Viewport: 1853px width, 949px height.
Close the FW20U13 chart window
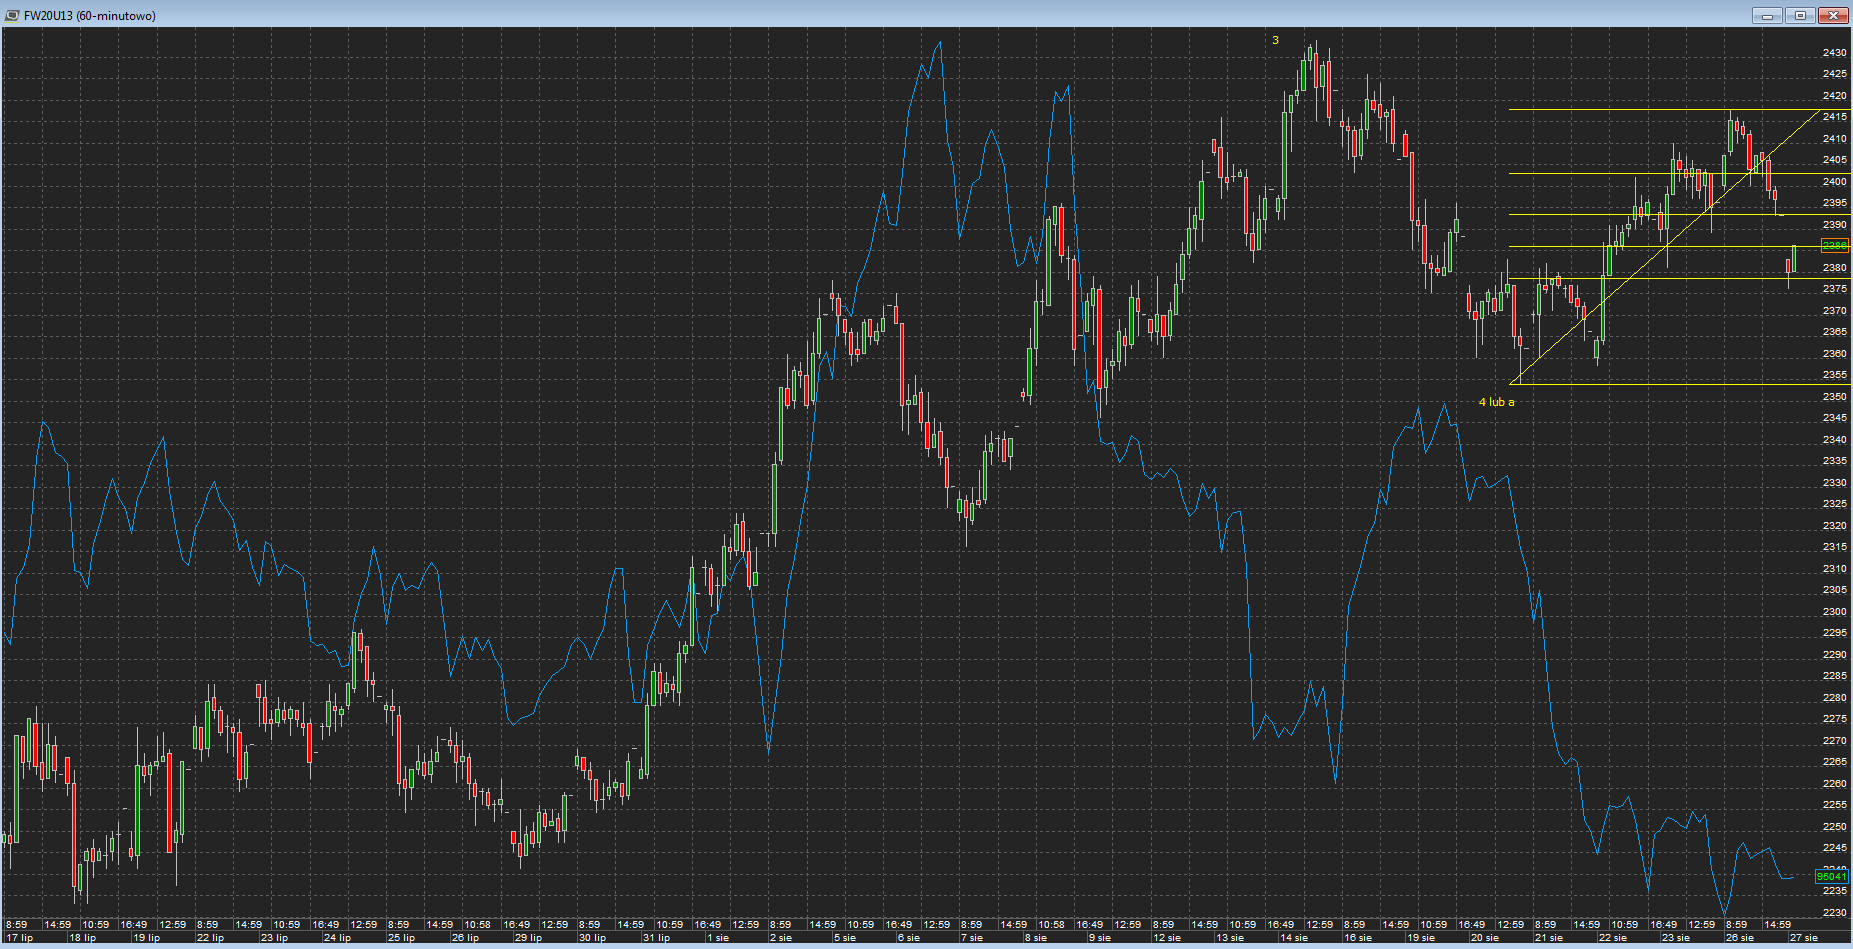(1833, 15)
